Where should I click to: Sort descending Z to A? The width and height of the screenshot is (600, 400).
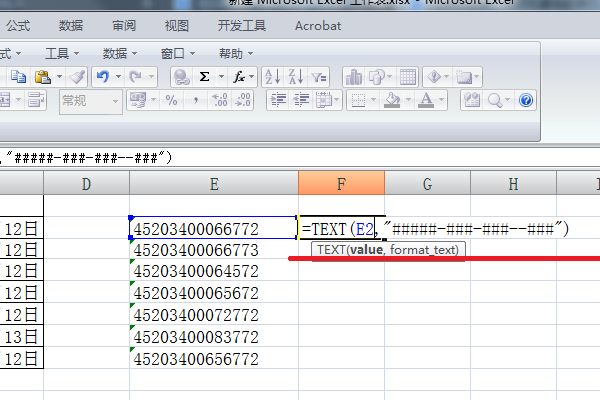pos(296,77)
